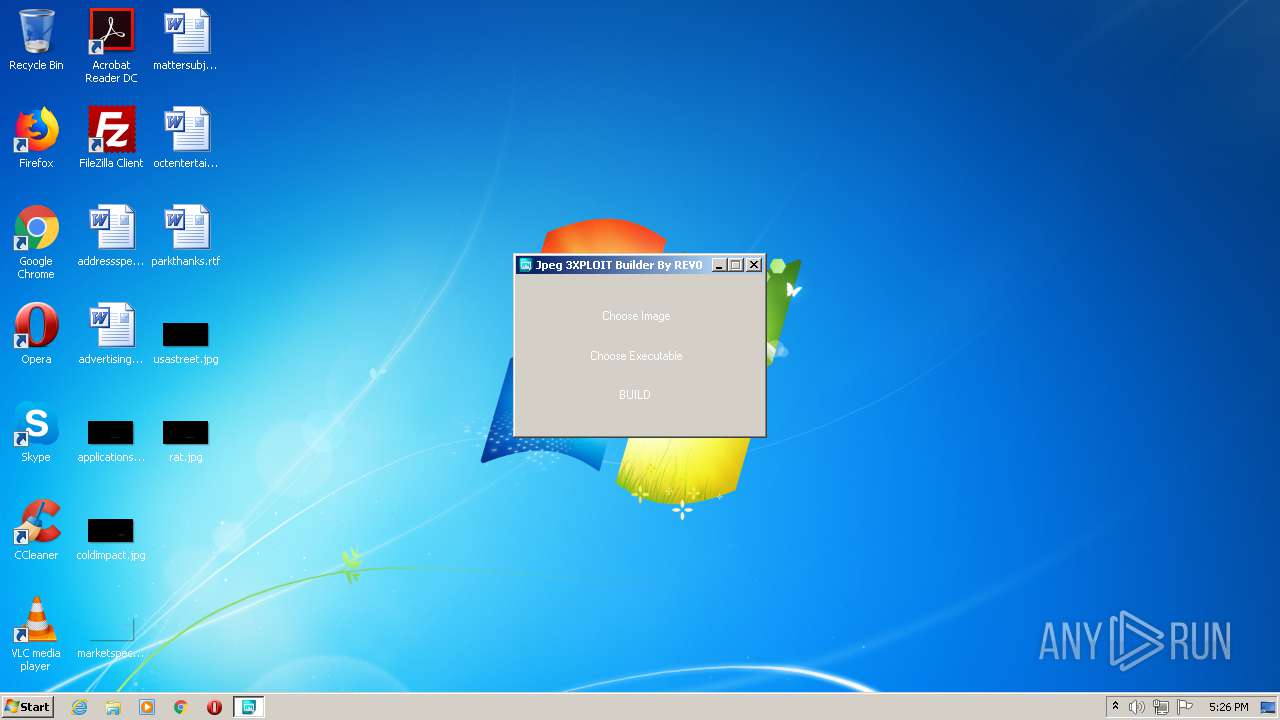Select the usastreet.jpg image file
The height and width of the screenshot is (720, 1280).
pyautogui.click(x=185, y=343)
